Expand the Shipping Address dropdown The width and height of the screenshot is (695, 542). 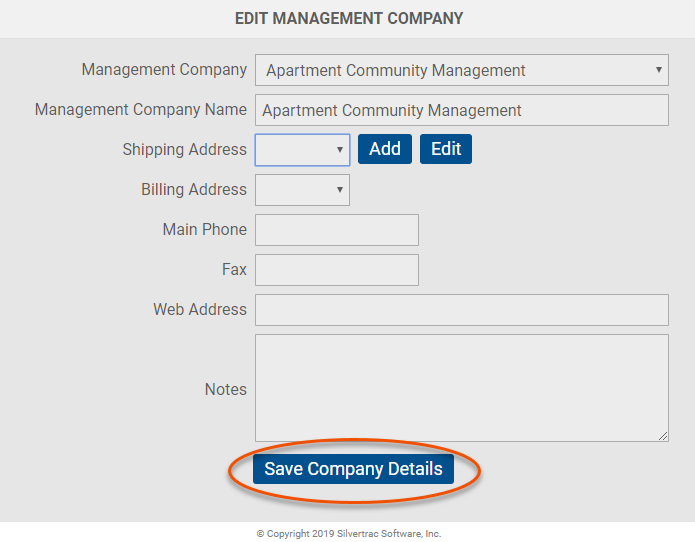[x=302, y=150]
